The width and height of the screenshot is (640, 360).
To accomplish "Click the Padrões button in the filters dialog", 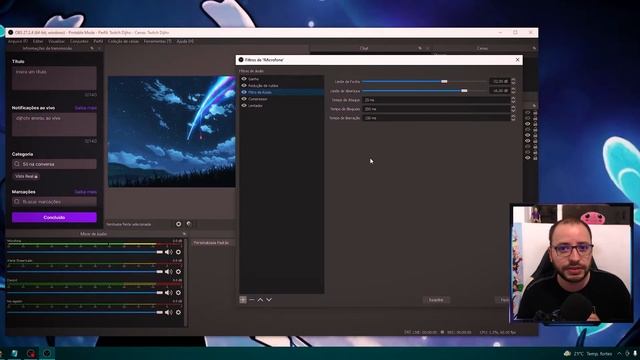I will tap(436, 300).
